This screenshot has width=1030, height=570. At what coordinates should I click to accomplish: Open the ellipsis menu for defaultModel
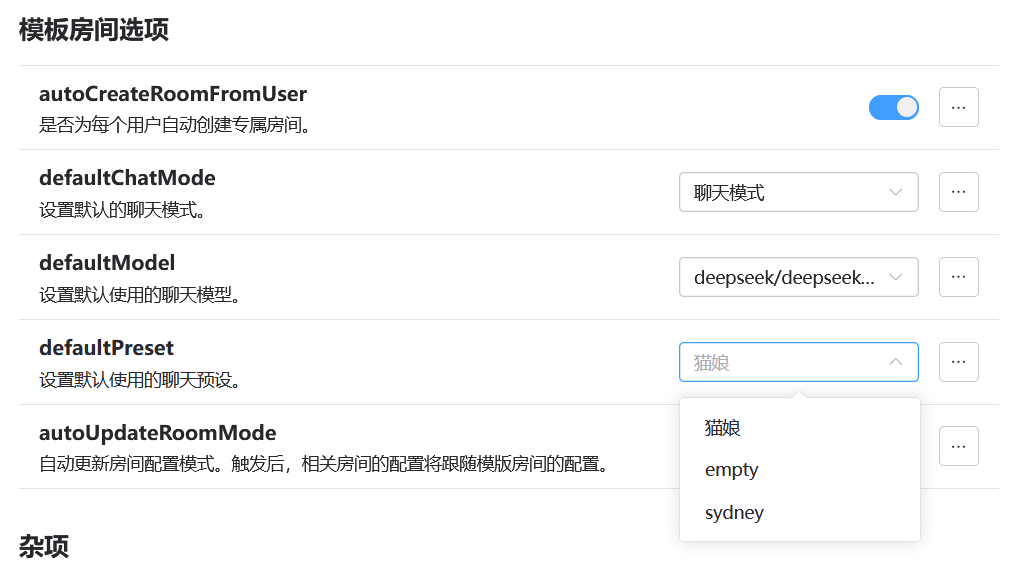[958, 277]
